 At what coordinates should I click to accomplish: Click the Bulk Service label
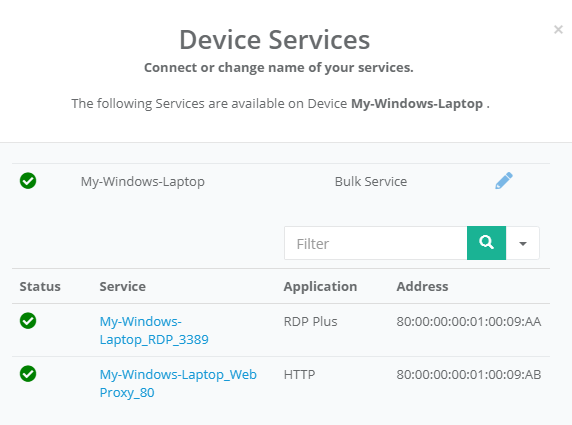pos(371,181)
